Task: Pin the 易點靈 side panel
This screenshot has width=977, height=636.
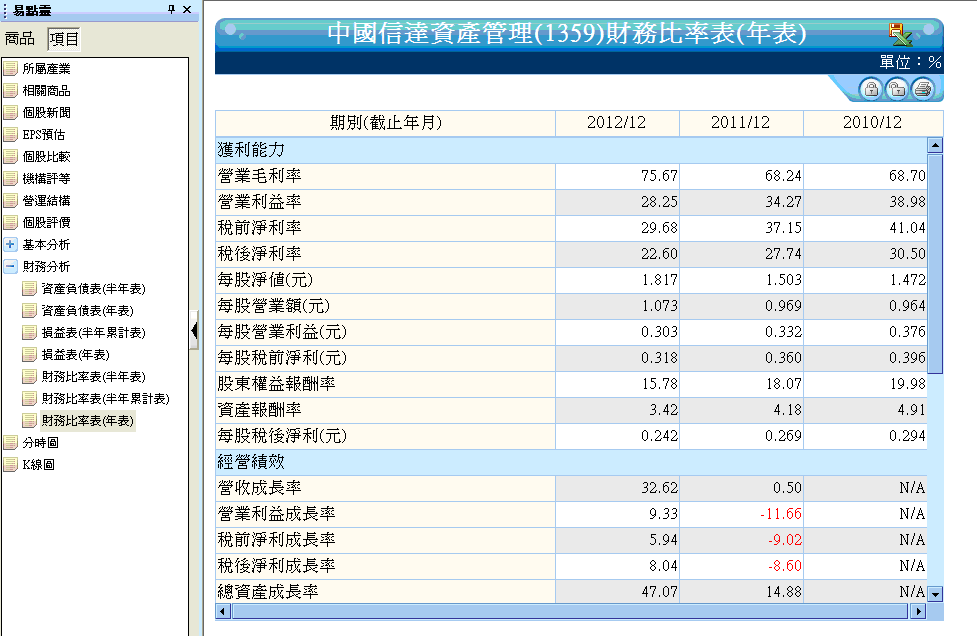Action: pos(171,9)
